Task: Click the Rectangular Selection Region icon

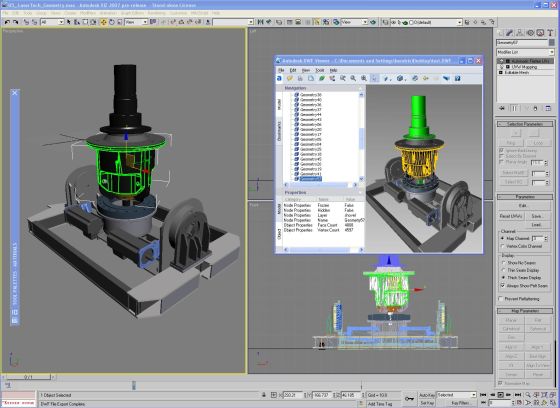Action: [85, 22]
